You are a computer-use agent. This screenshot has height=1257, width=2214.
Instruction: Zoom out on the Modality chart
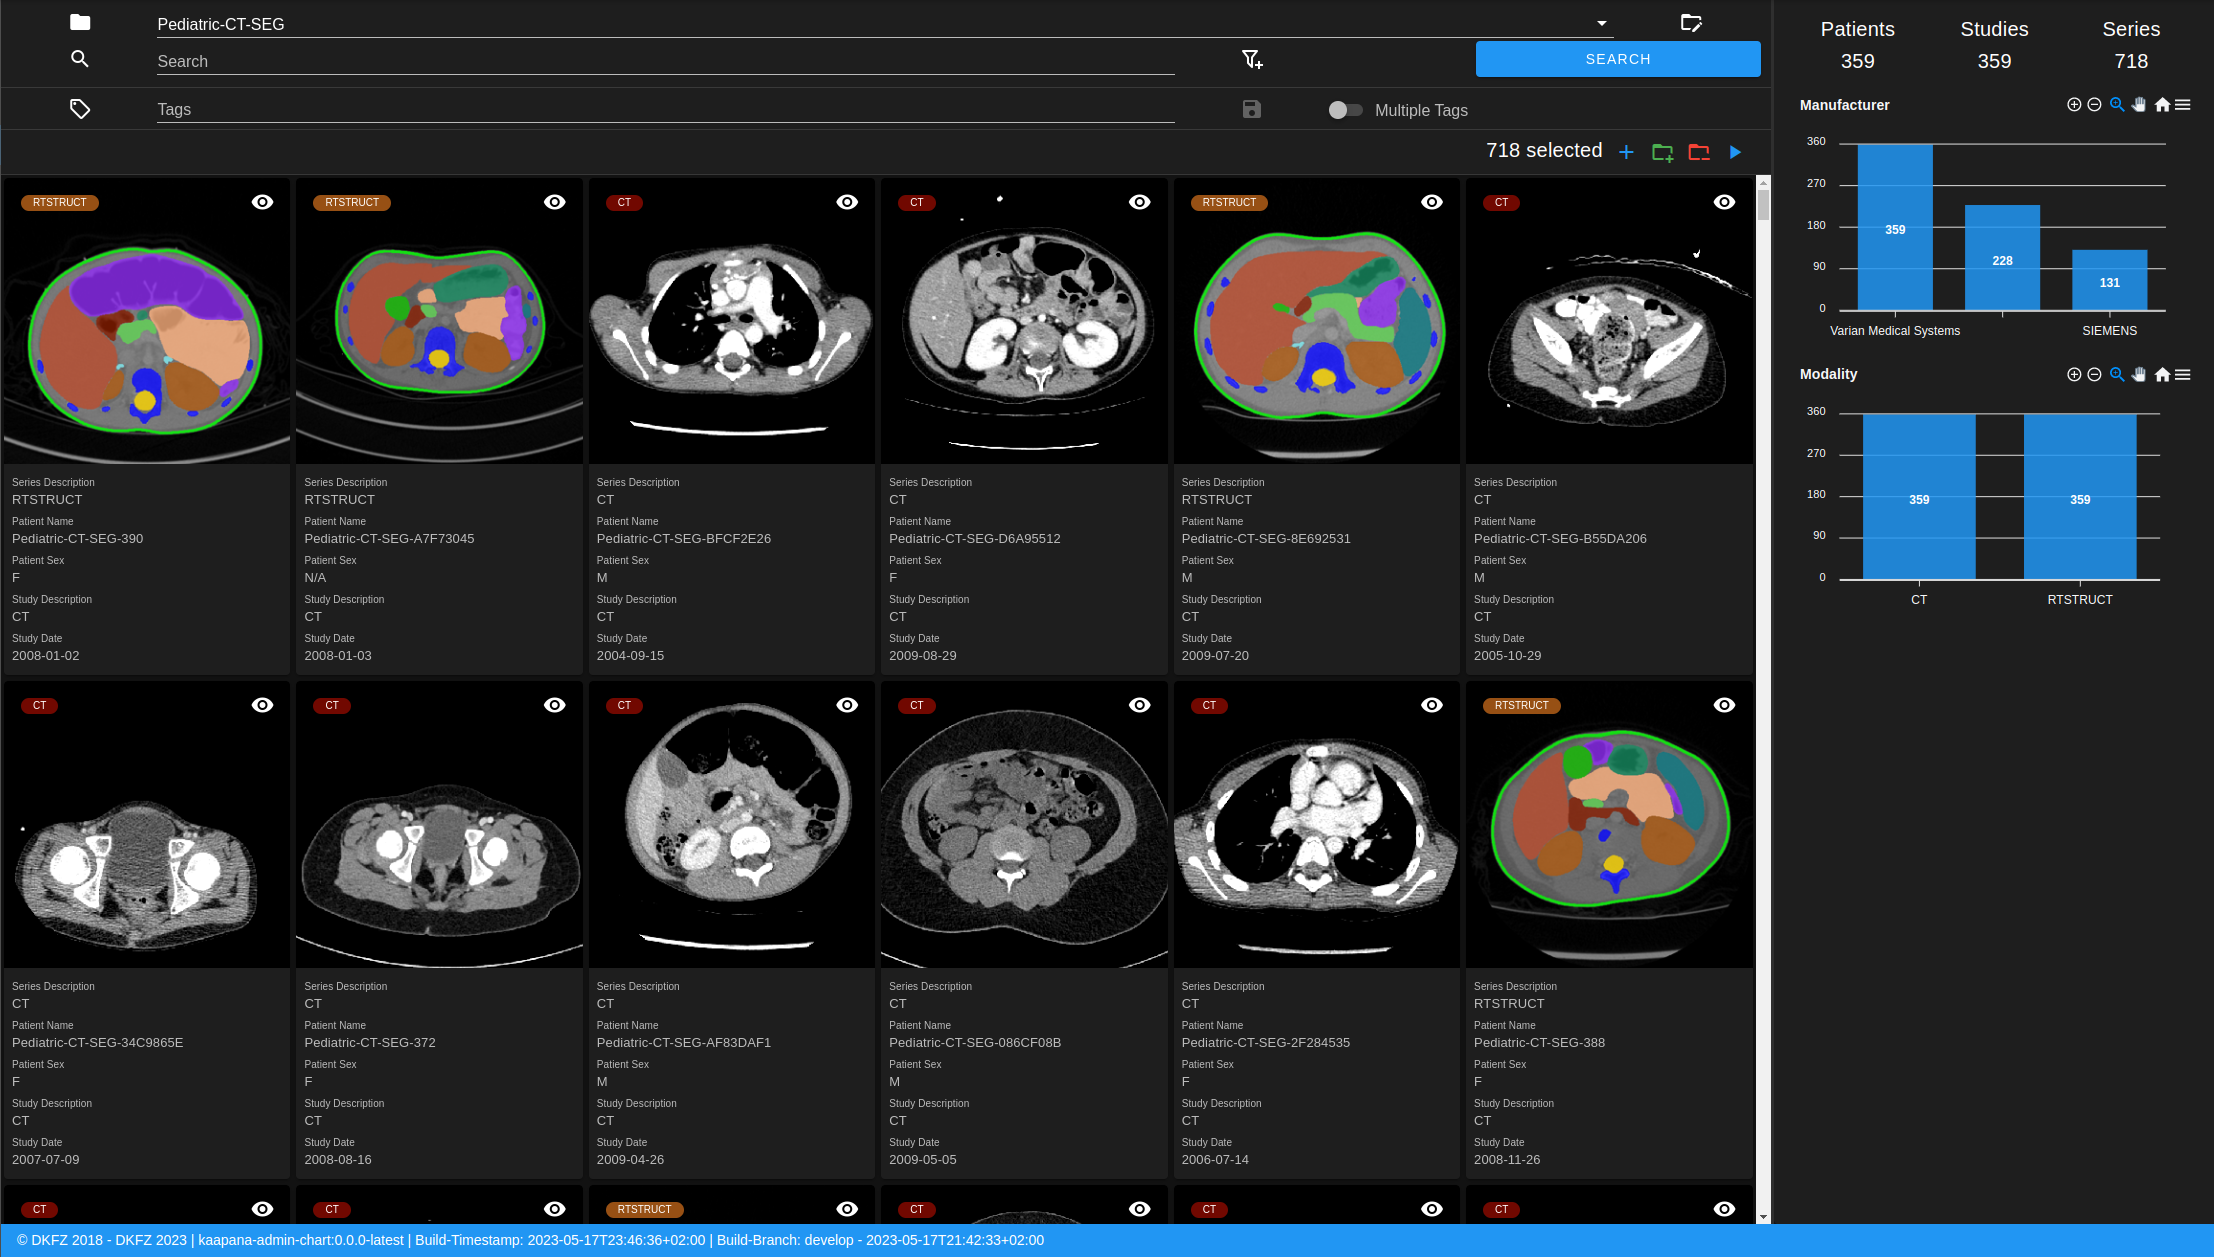pos(2094,375)
